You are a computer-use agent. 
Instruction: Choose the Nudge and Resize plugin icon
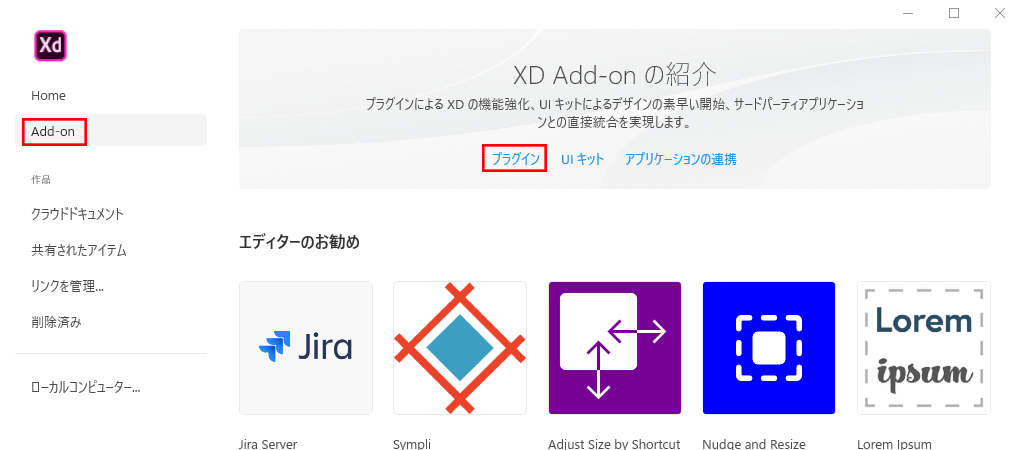pyautogui.click(x=769, y=348)
